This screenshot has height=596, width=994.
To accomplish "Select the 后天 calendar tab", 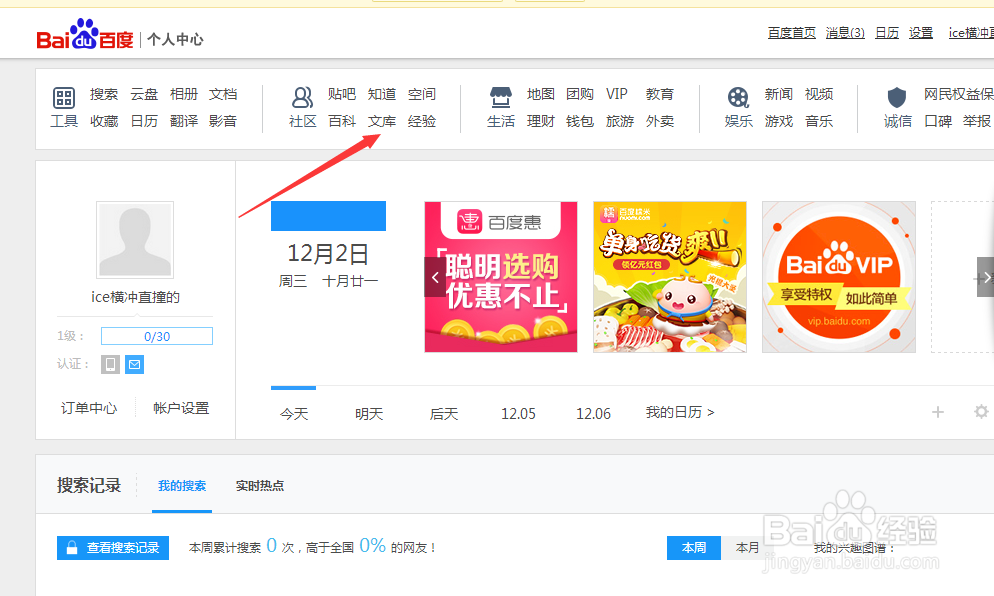I will [x=444, y=414].
